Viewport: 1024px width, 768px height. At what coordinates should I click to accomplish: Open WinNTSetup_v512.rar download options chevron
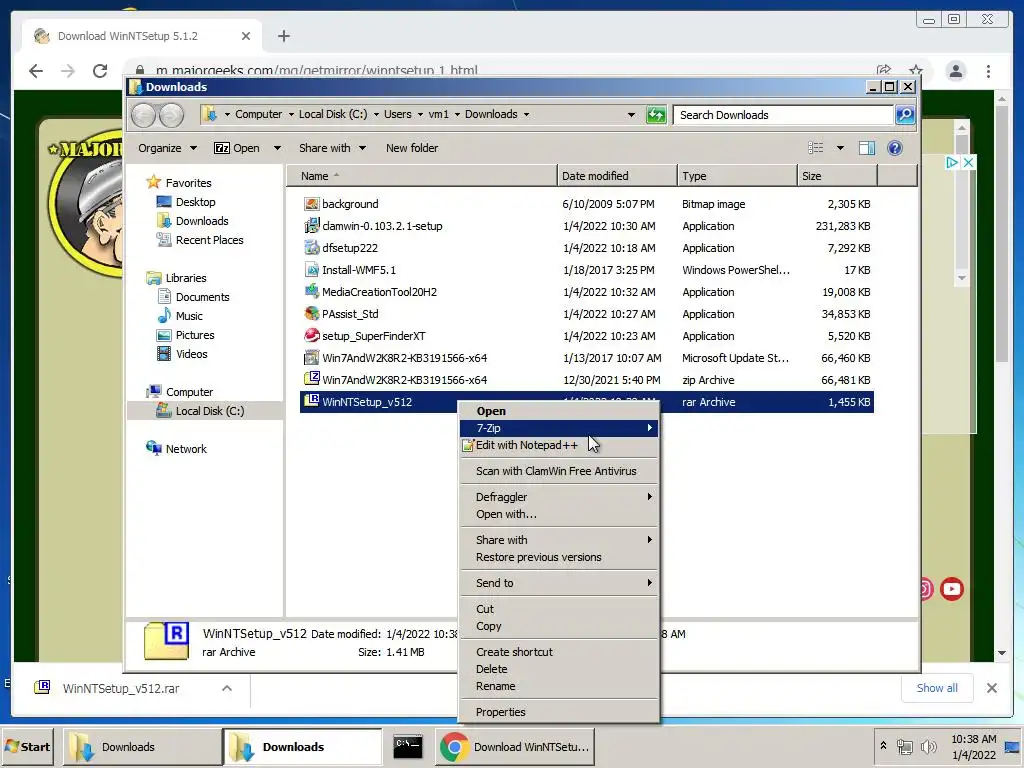[227, 688]
